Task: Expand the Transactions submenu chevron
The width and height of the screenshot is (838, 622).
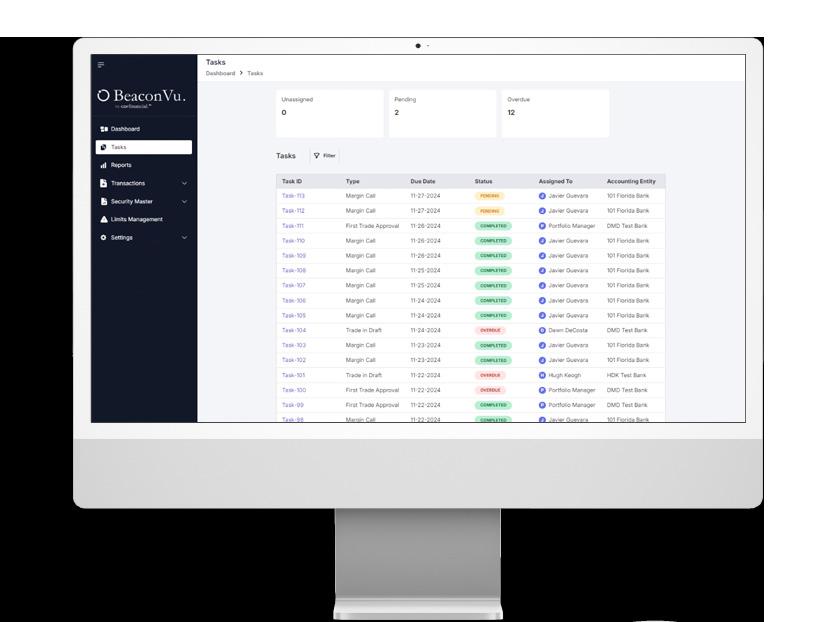Action: [x=184, y=183]
